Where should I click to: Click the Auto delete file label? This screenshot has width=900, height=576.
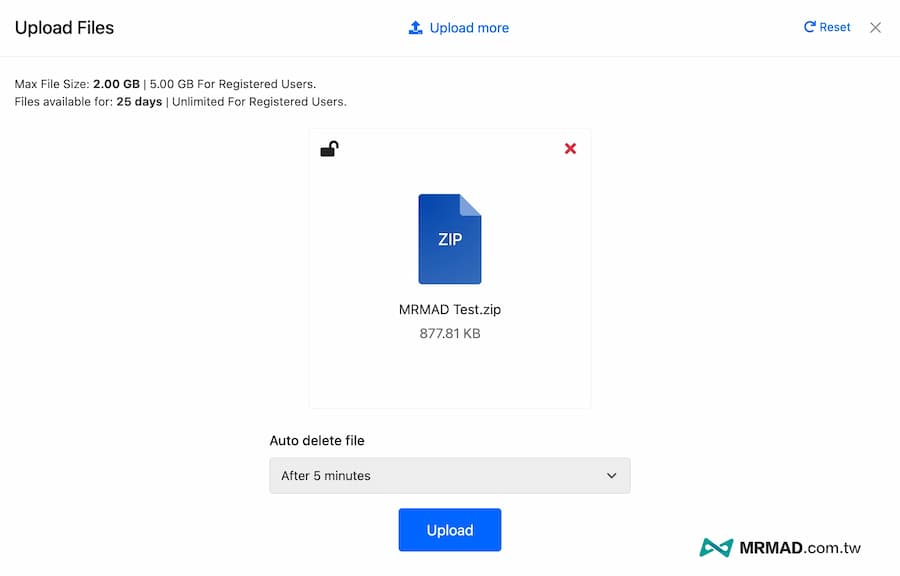317,440
